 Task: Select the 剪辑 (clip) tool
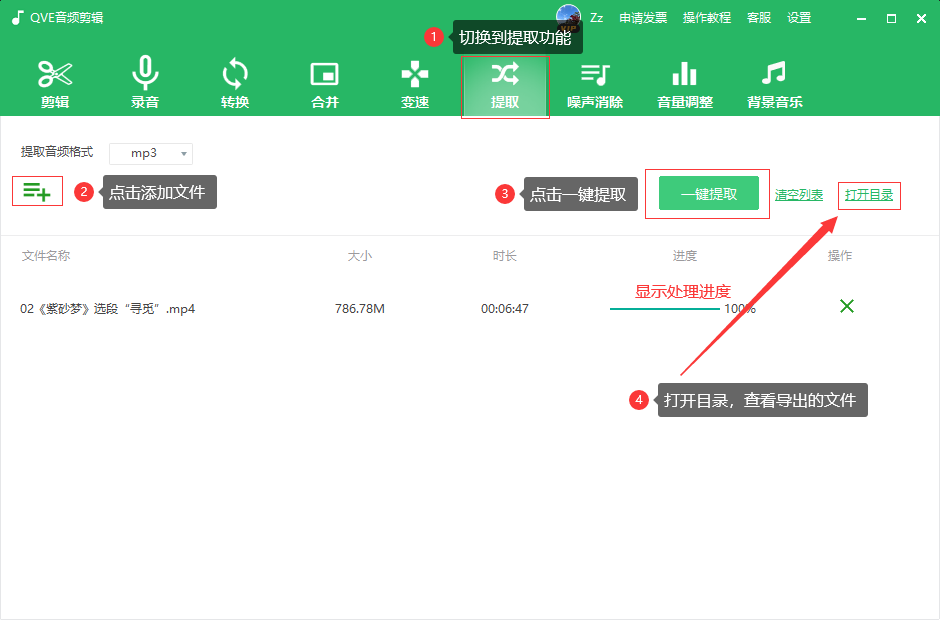(x=54, y=85)
